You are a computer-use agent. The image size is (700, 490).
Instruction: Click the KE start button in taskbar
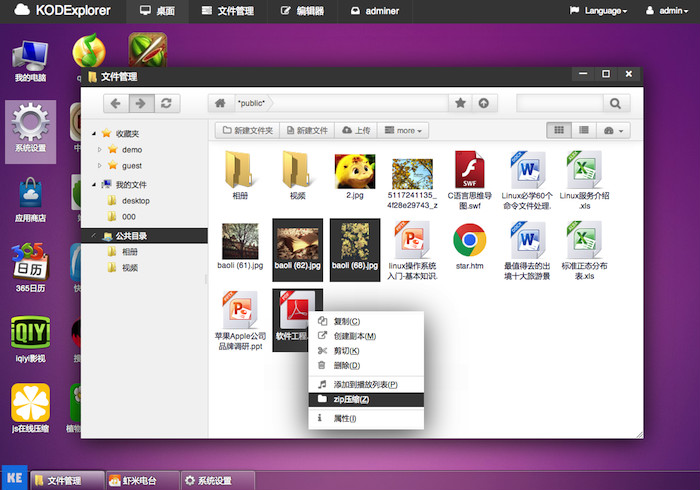15,478
